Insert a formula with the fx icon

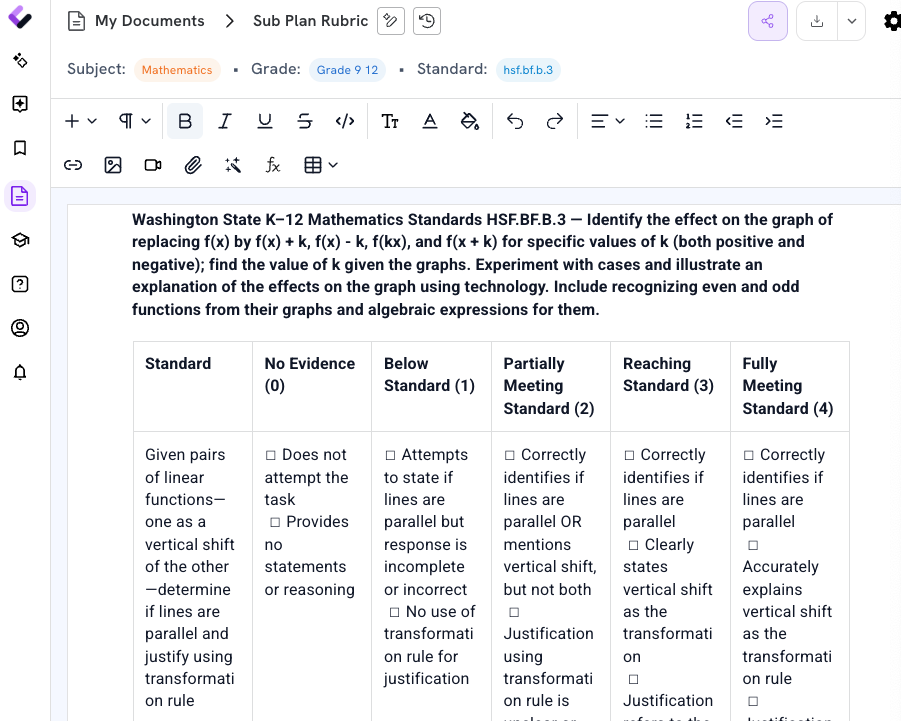coord(272,165)
